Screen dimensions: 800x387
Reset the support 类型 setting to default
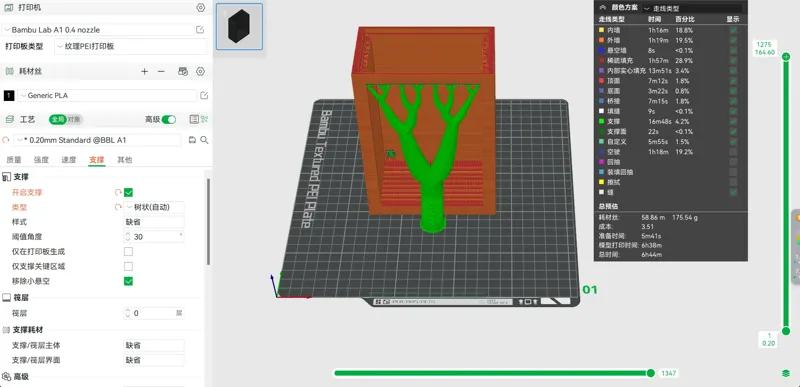pos(118,207)
